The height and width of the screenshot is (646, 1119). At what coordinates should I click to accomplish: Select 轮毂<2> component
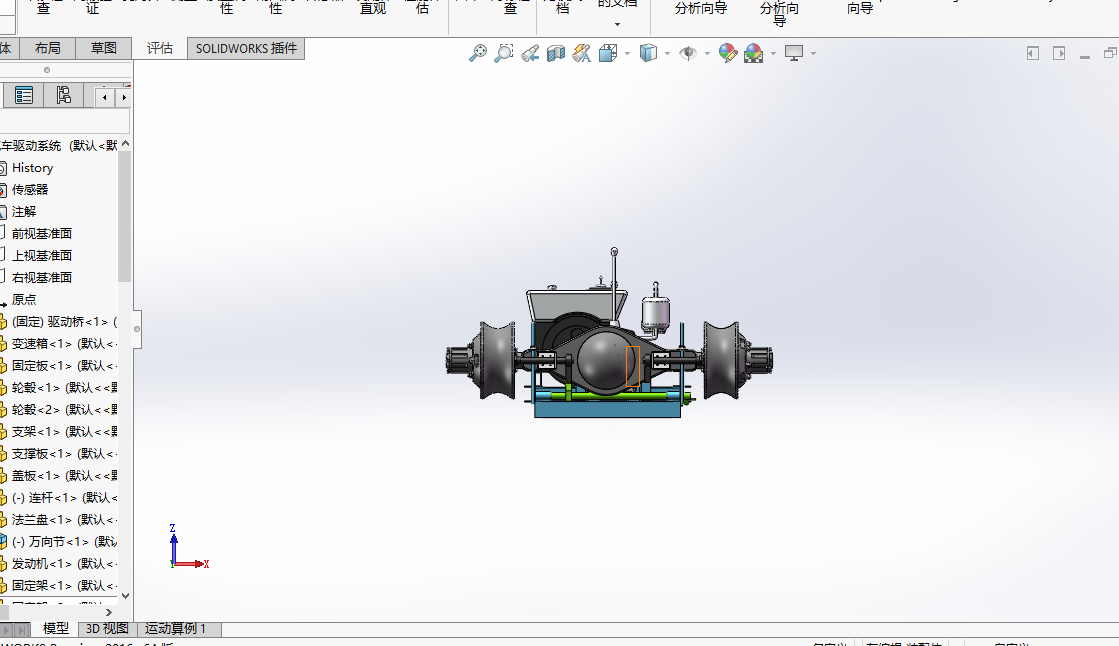59,410
